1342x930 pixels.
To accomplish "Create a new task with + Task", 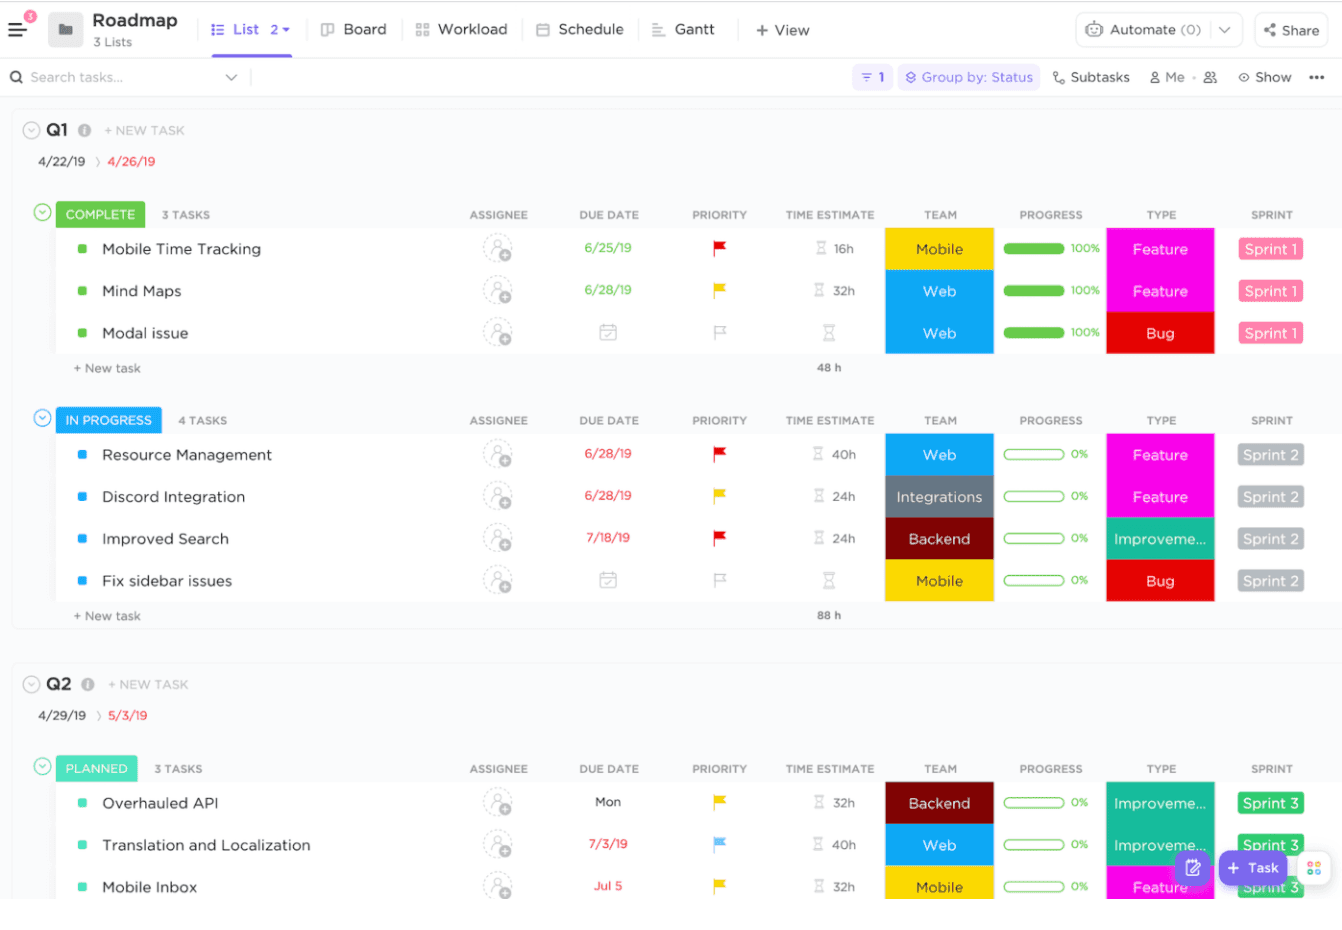I will (1253, 868).
